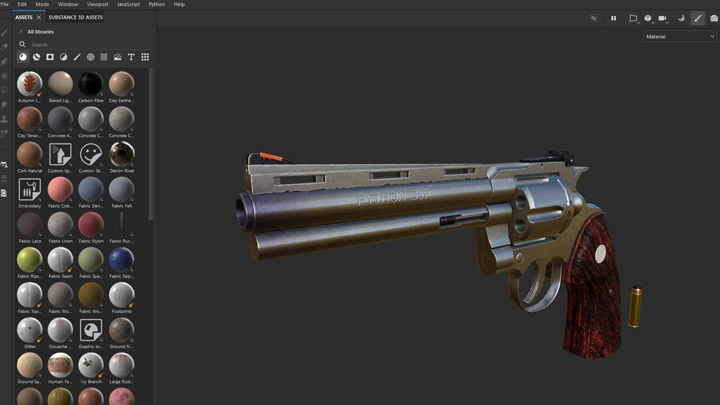Image resolution: width=720 pixels, height=405 pixels.
Task: Choose the Large Rust material
Action: pyautogui.click(x=122, y=365)
